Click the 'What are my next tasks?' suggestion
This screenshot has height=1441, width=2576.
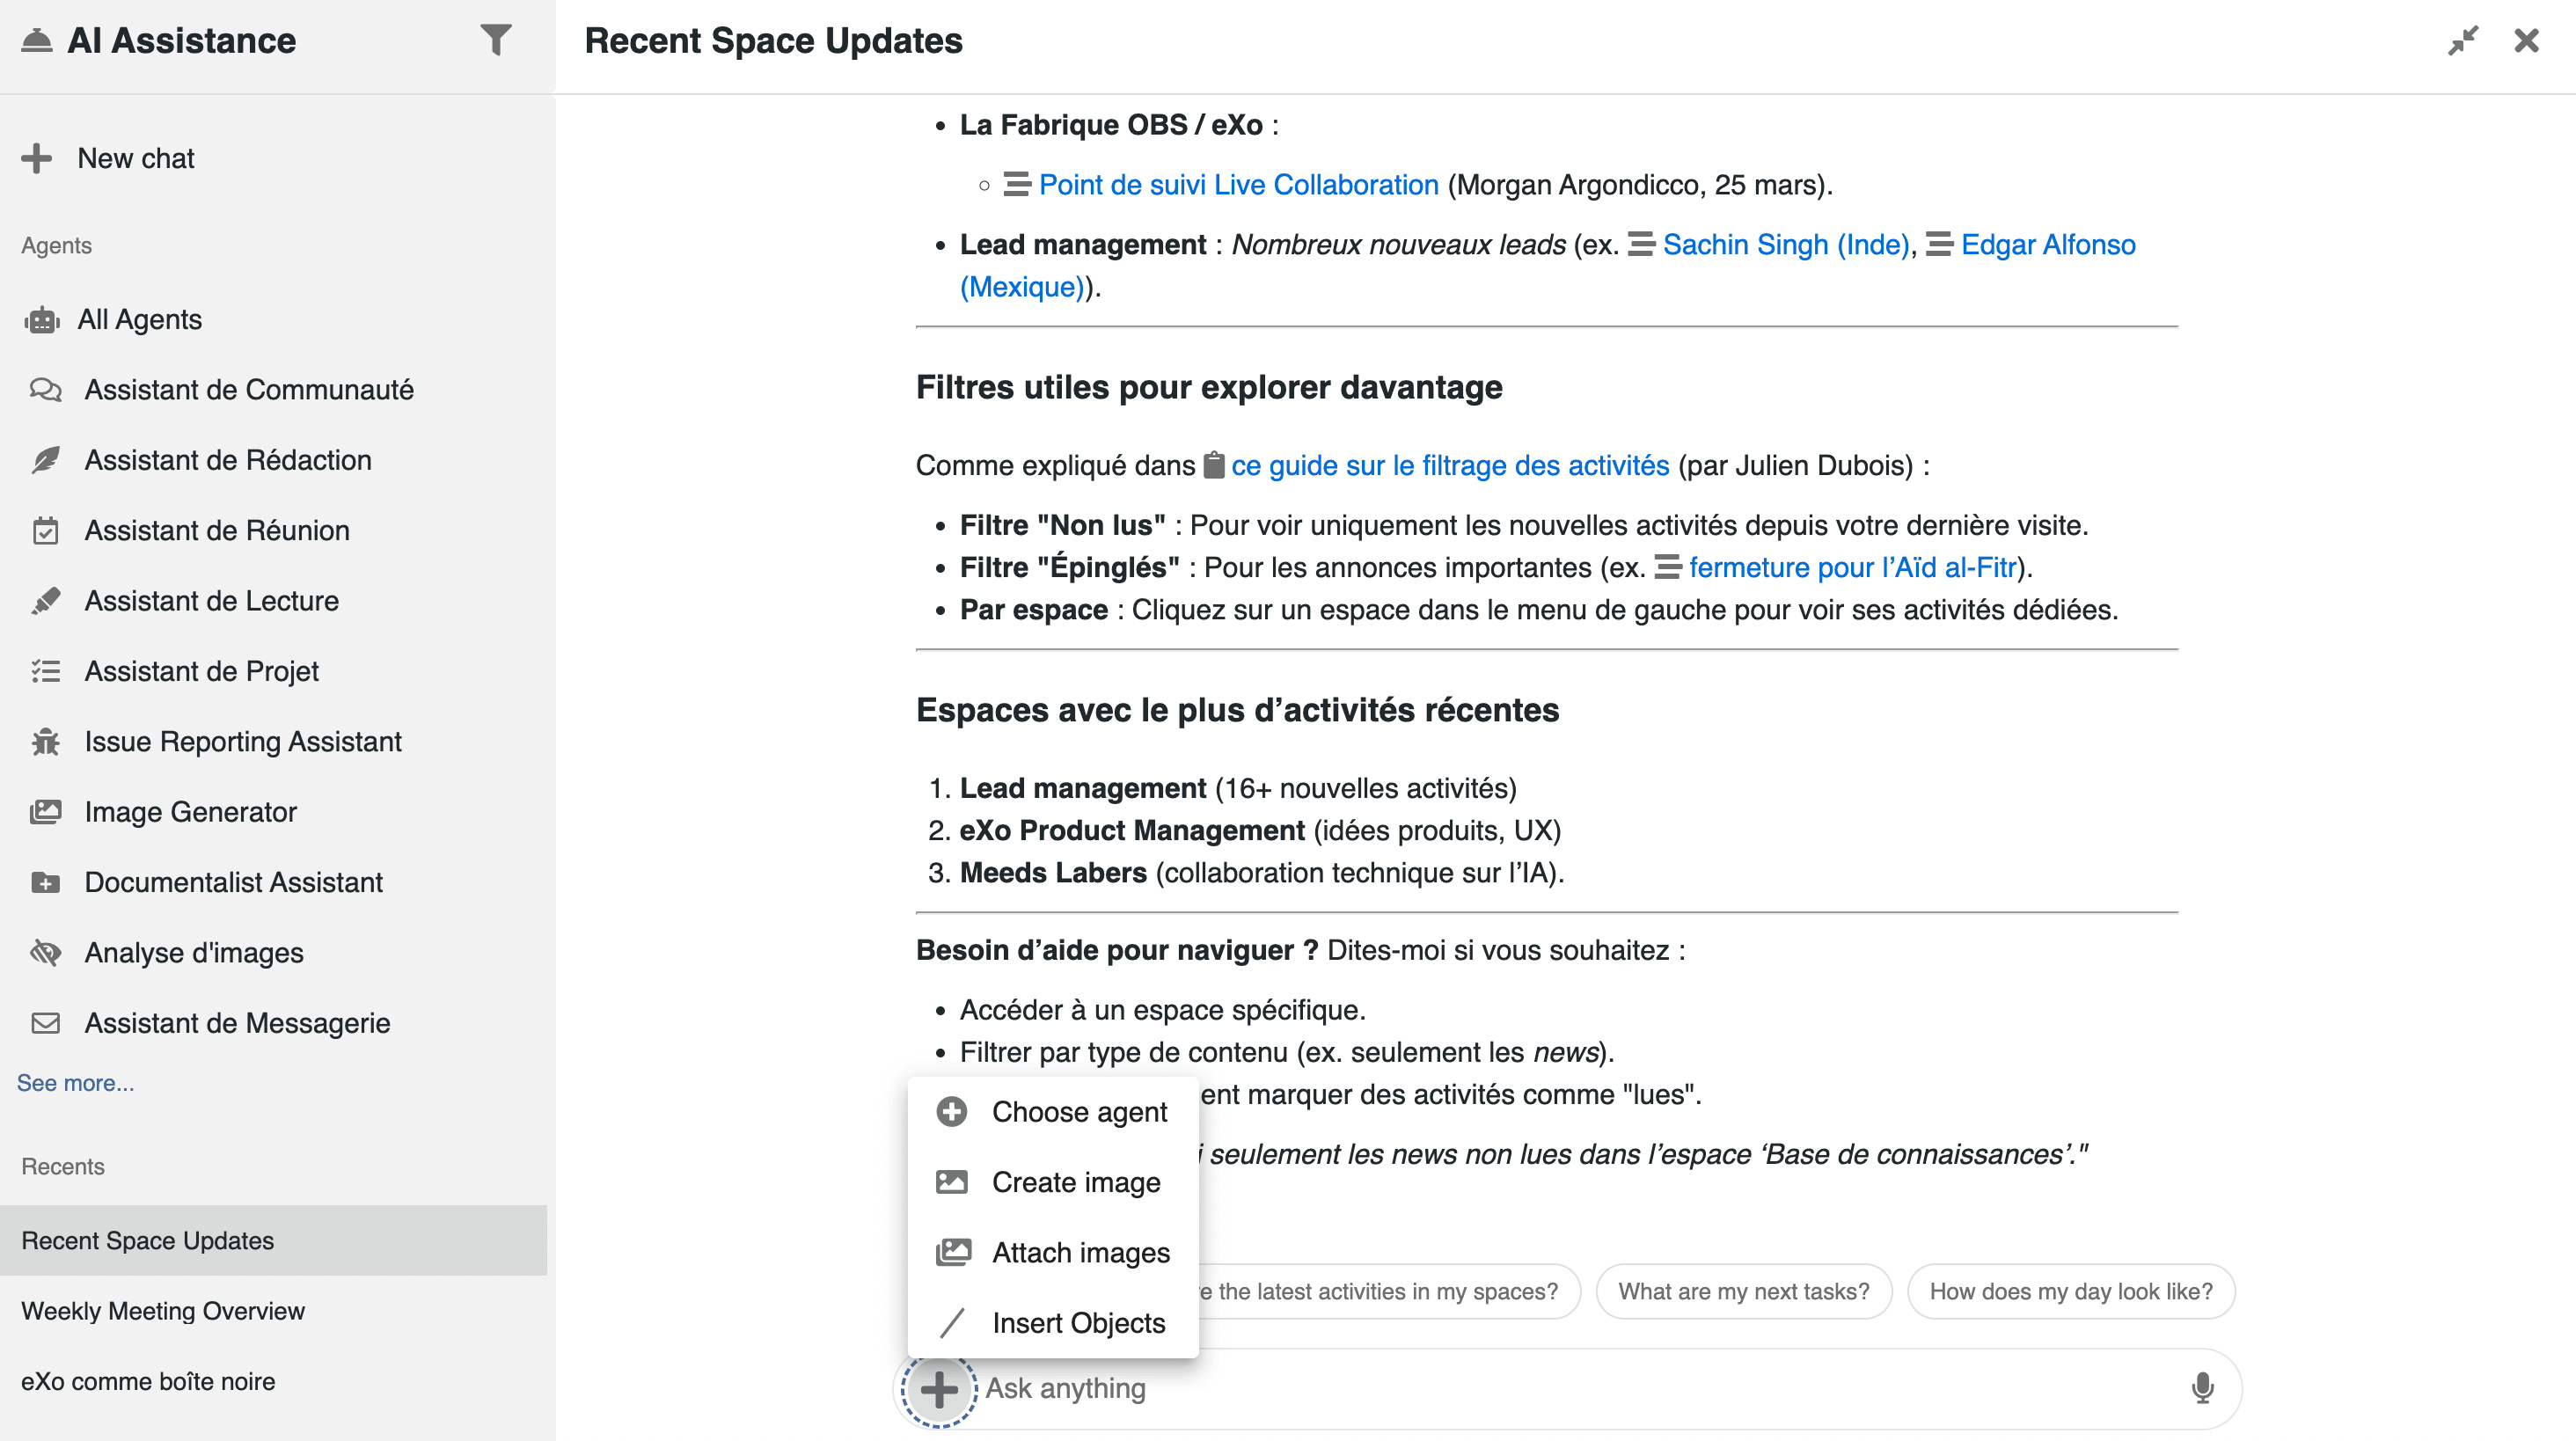(1743, 1292)
